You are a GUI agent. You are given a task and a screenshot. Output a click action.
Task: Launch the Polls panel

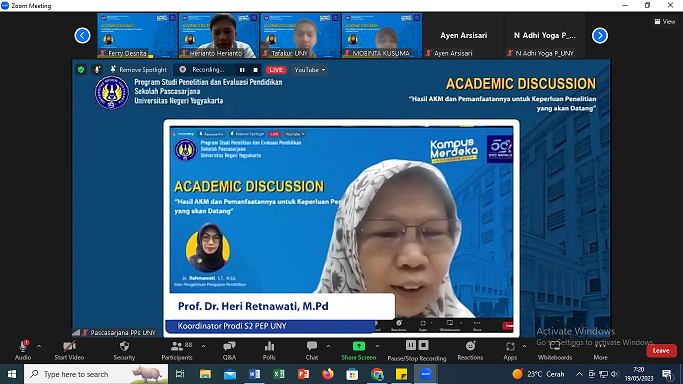point(269,350)
